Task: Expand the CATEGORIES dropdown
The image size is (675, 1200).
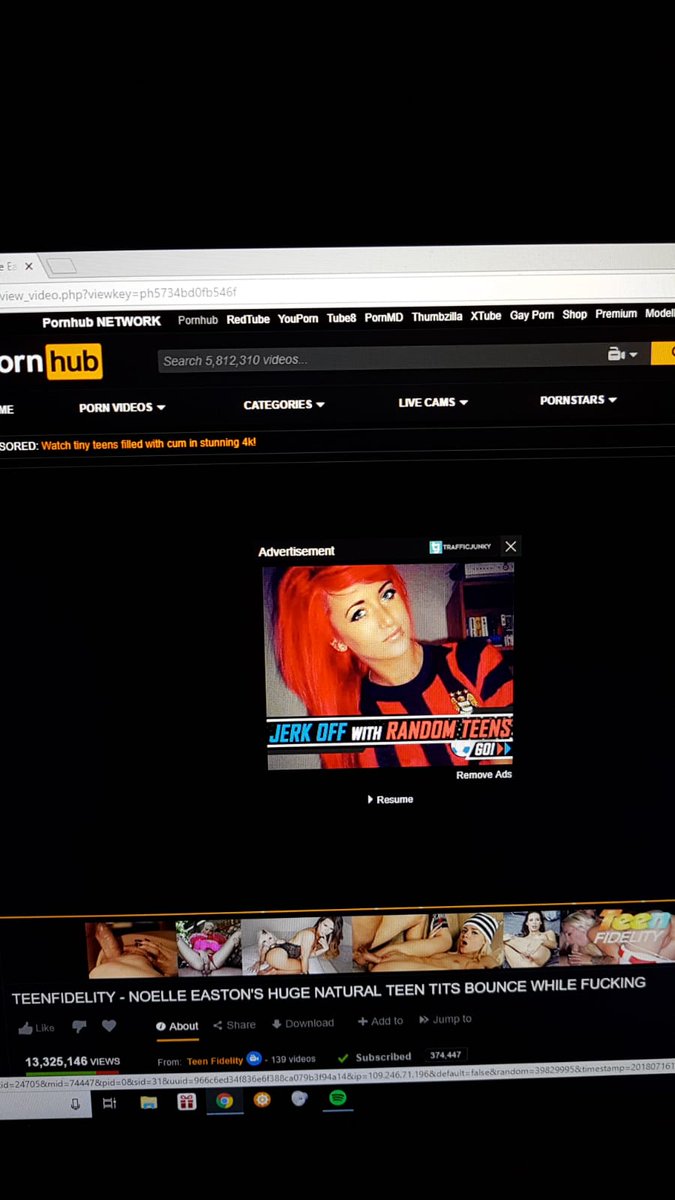Action: (284, 405)
